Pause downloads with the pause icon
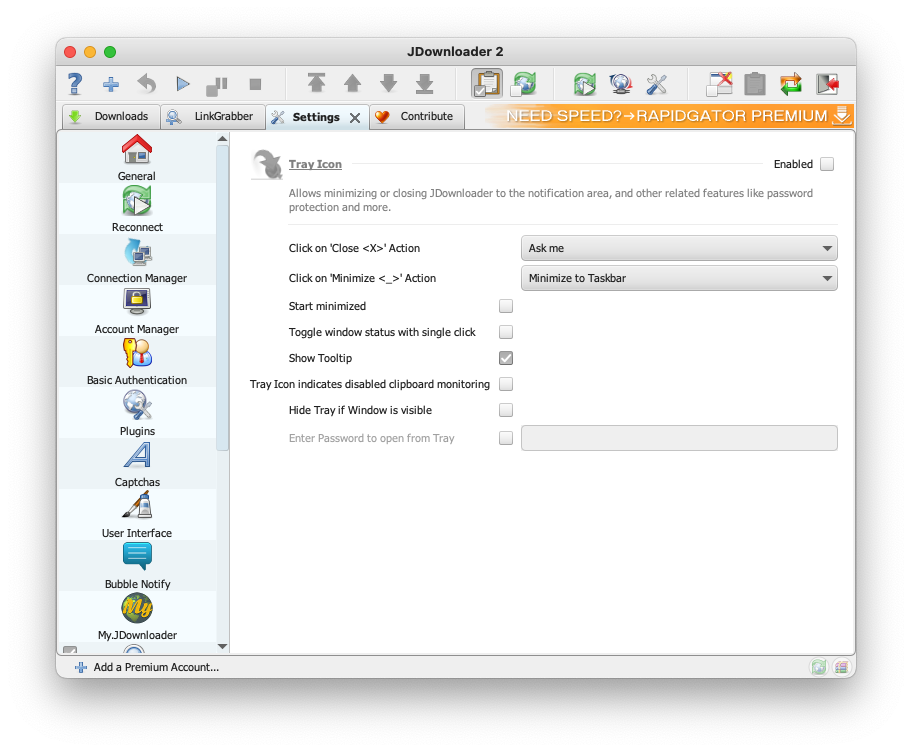The width and height of the screenshot is (912, 752). 218,85
